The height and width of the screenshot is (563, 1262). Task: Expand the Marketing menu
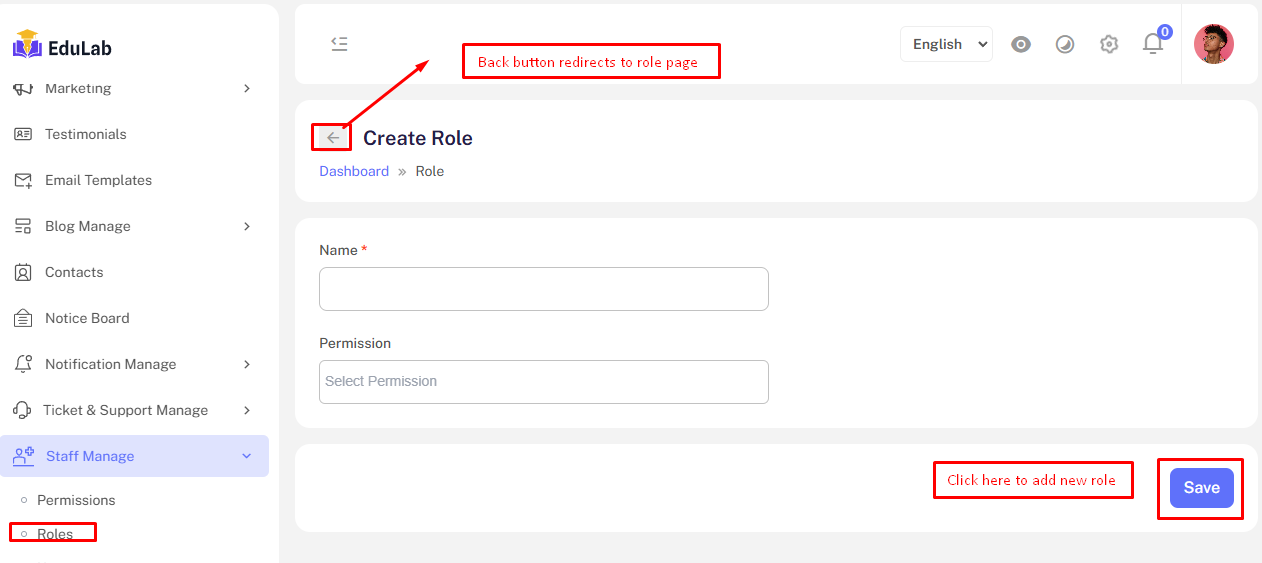[x=134, y=89]
